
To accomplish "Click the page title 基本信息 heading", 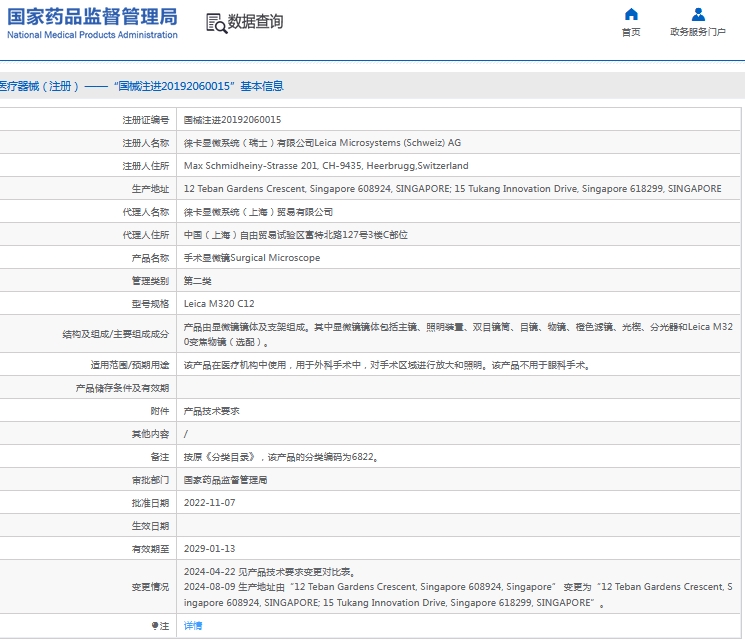I will pos(262,86).
